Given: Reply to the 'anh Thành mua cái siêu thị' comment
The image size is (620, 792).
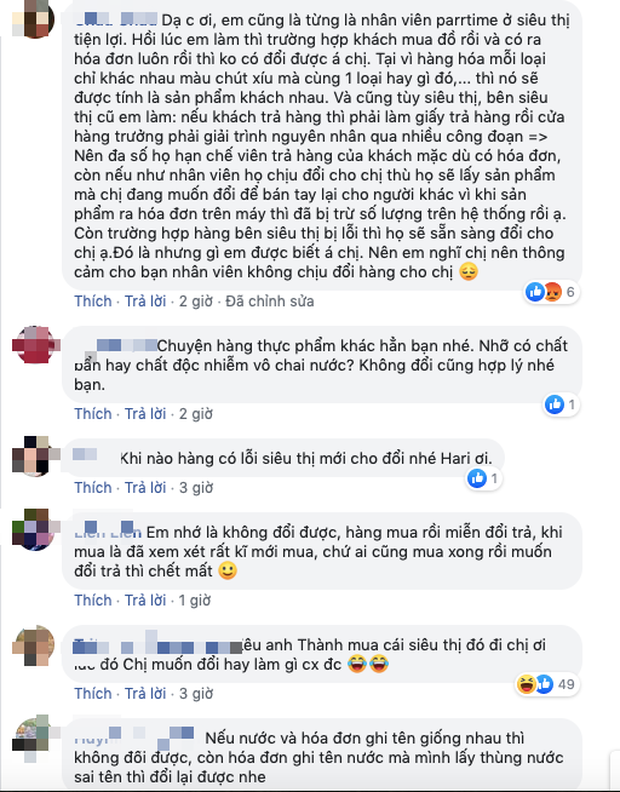Looking at the screenshot, I should [x=146, y=694].
